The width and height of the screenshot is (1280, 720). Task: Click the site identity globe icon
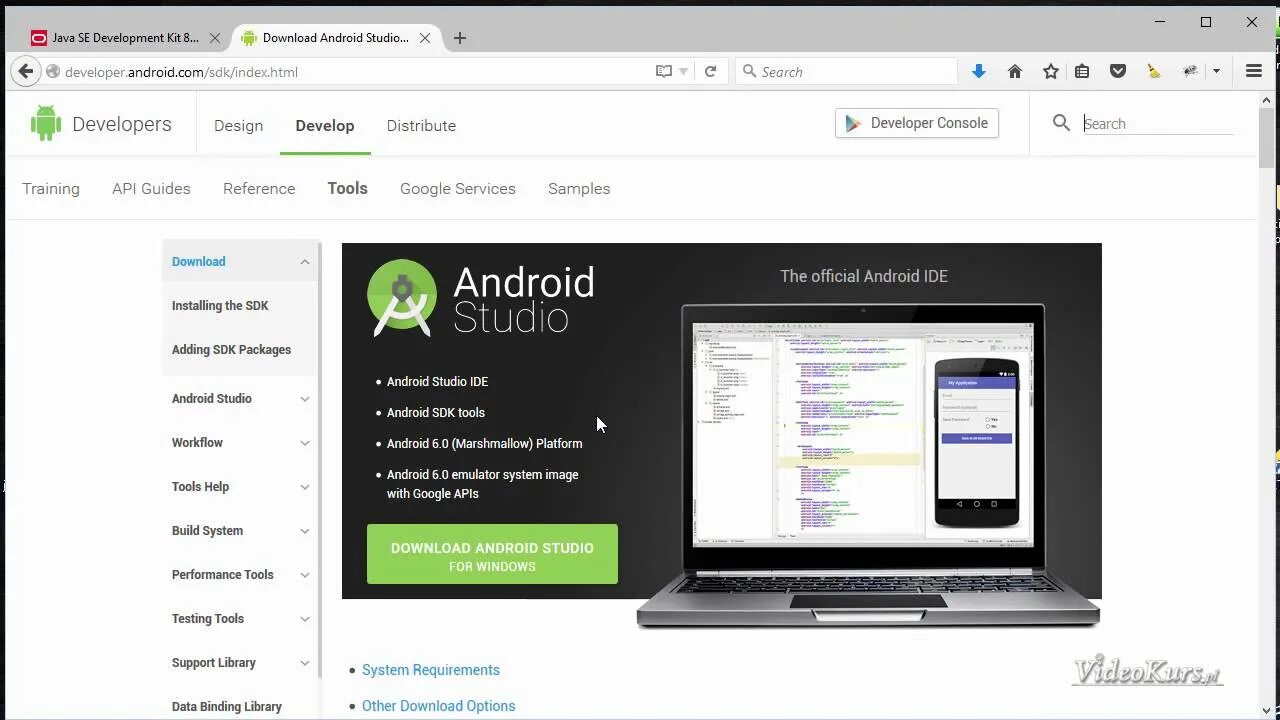tap(54, 72)
